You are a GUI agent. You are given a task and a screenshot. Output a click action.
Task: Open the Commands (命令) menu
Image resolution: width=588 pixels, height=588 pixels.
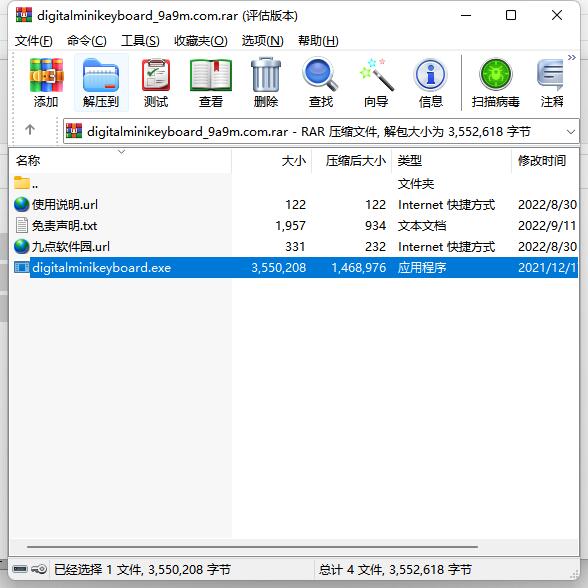coord(87,40)
